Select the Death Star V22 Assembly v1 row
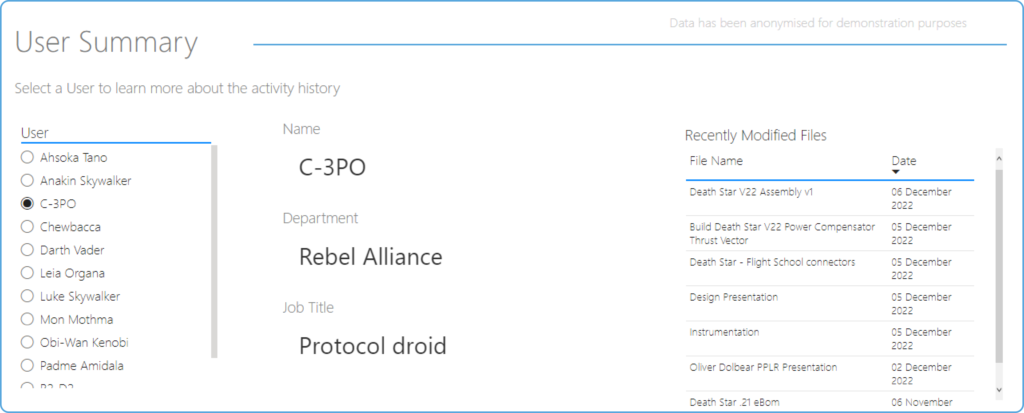 point(829,198)
